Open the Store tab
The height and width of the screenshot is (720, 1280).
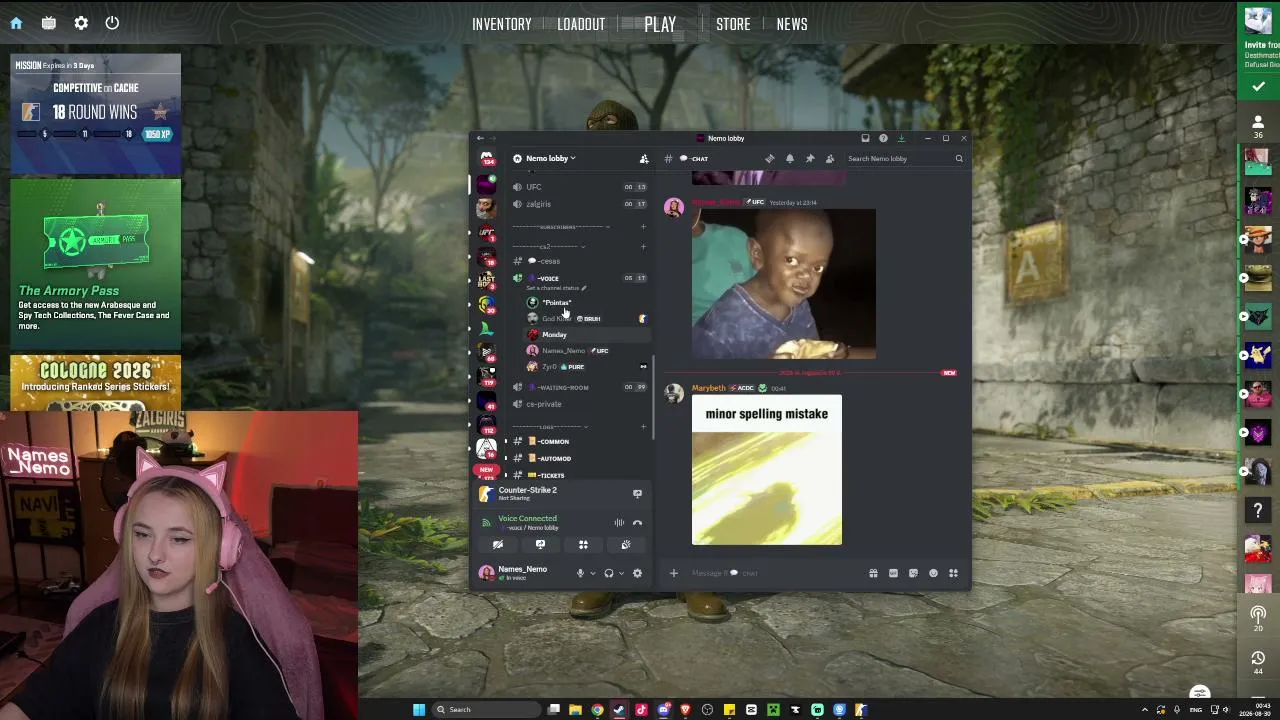tap(733, 24)
